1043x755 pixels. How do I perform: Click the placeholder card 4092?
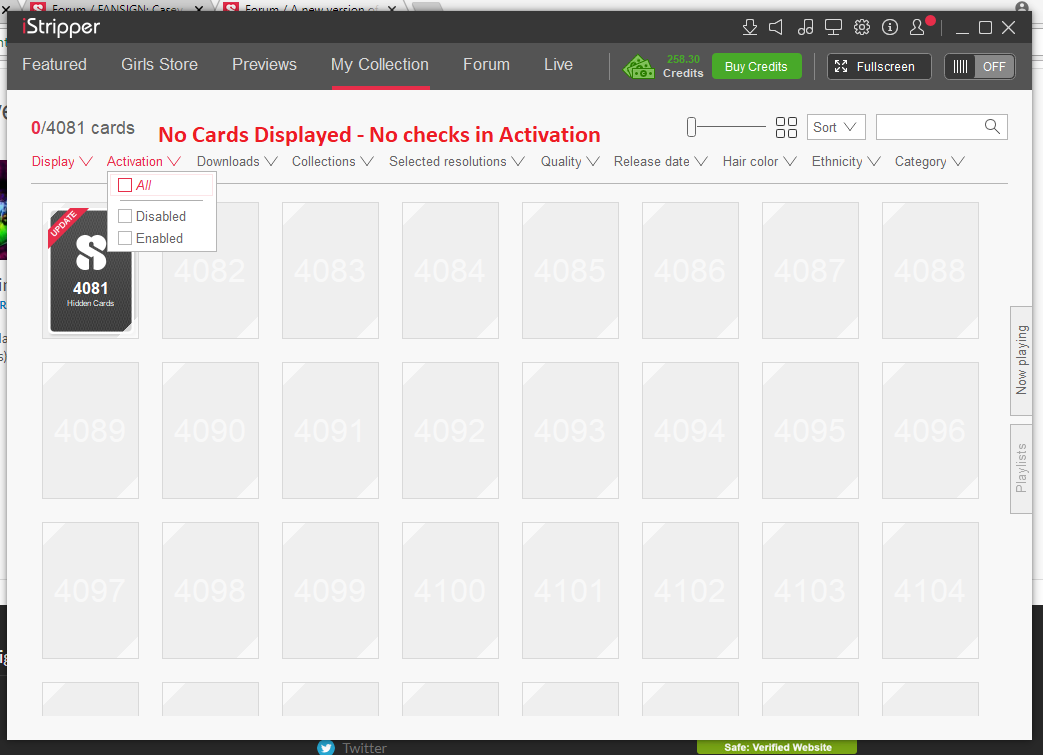click(x=450, y=430)
